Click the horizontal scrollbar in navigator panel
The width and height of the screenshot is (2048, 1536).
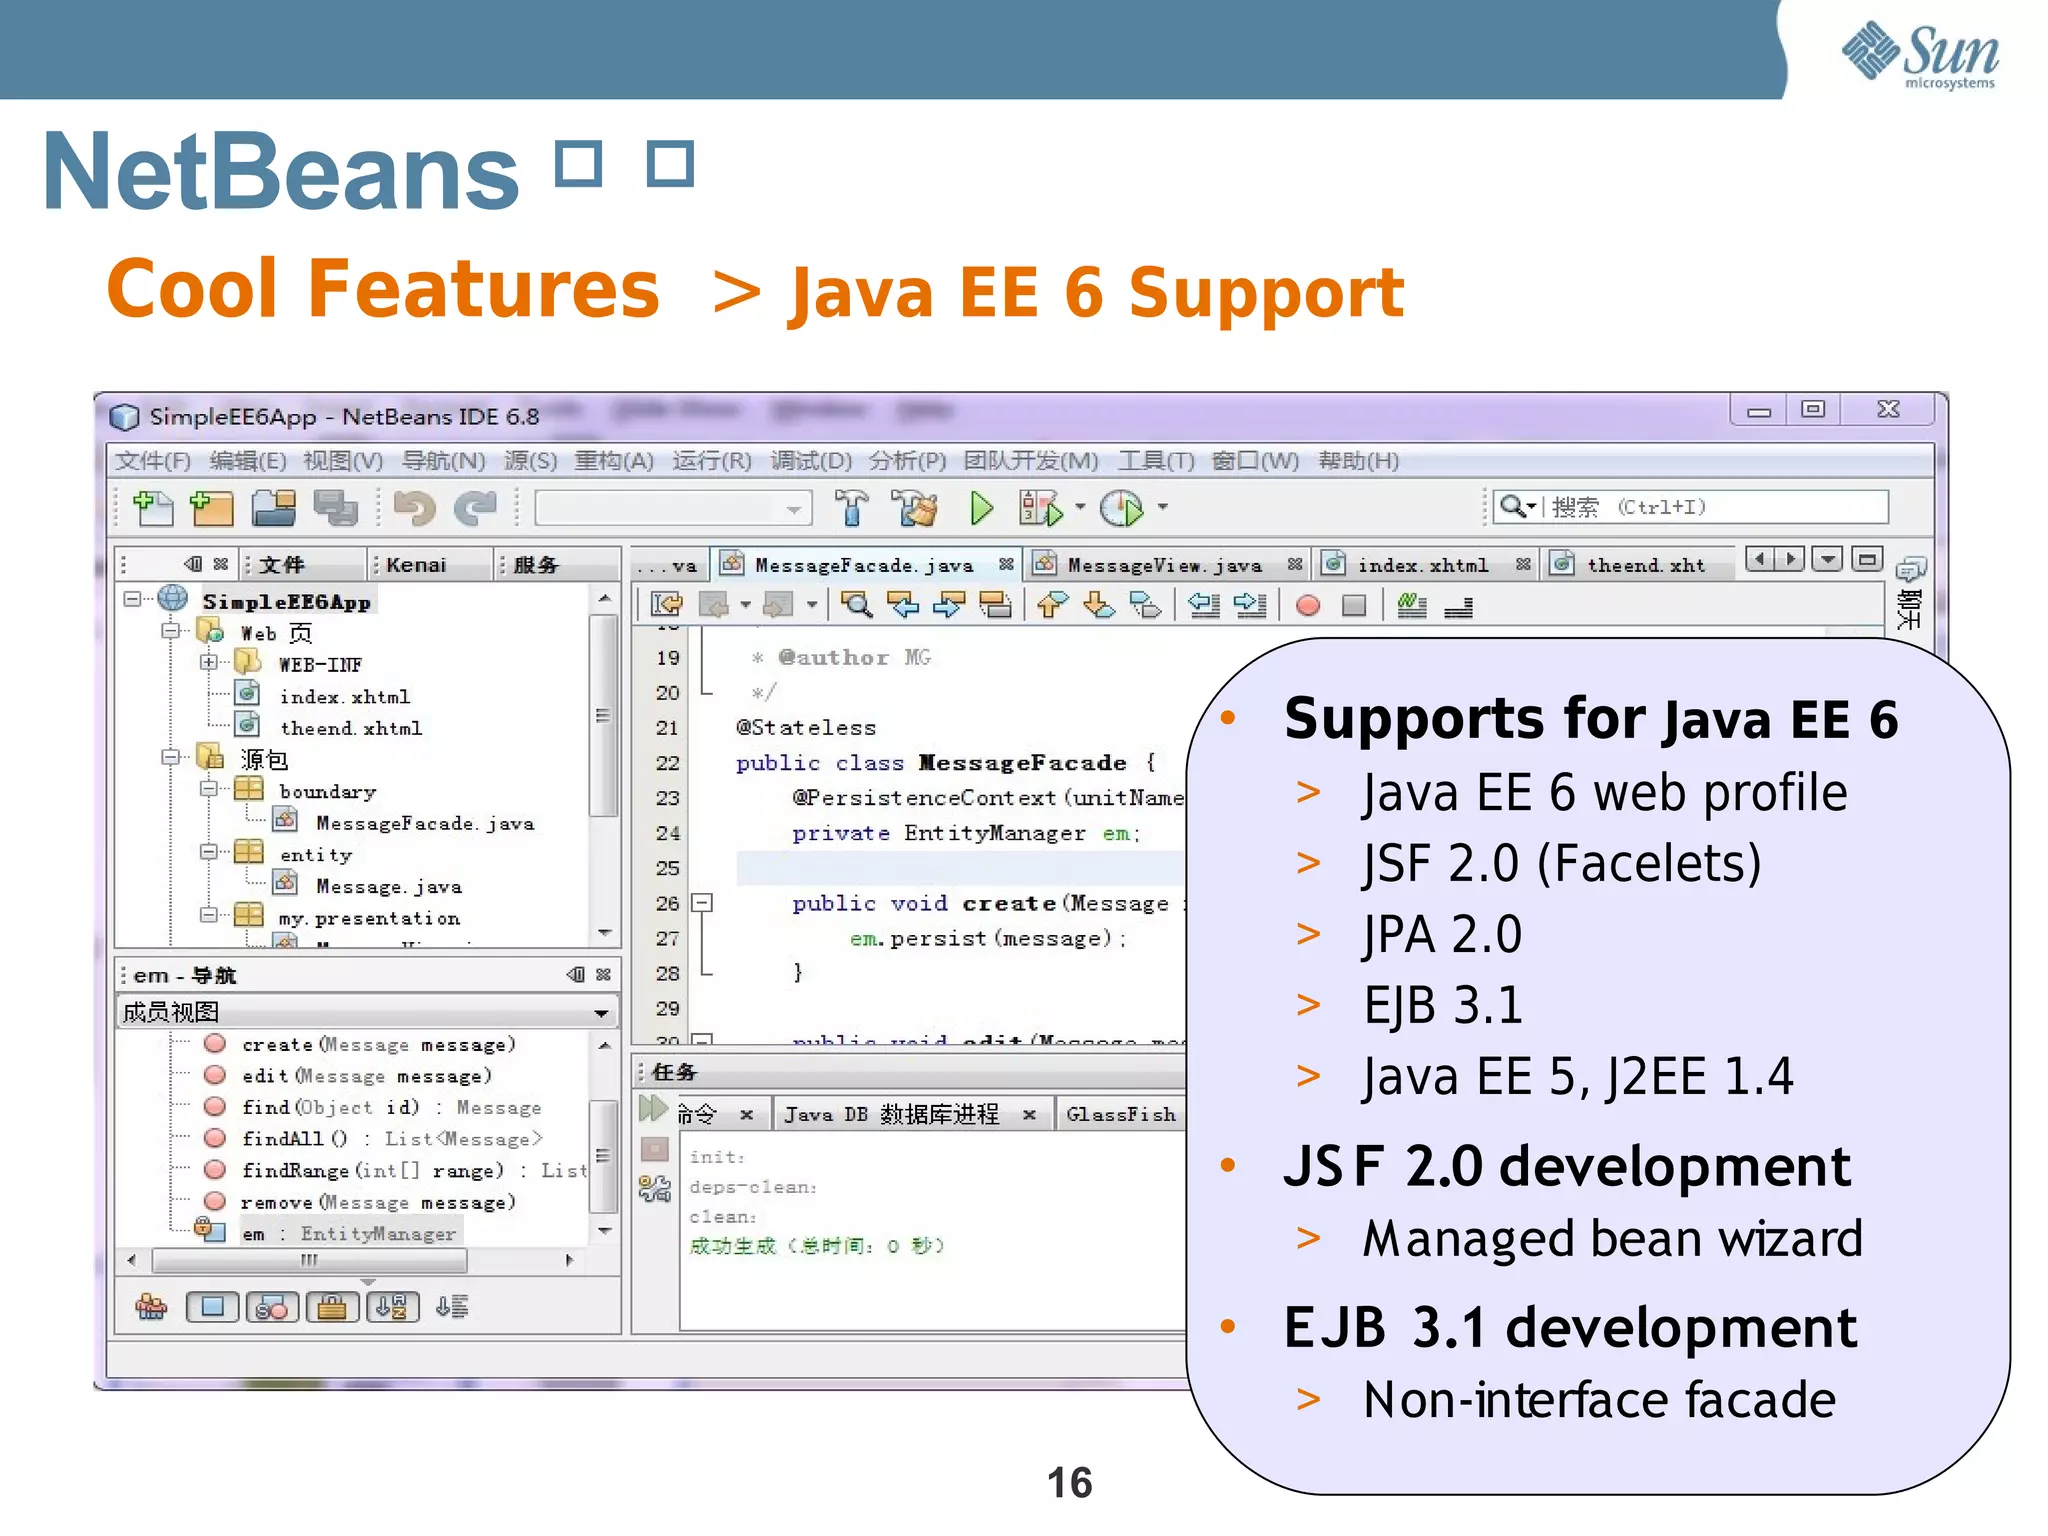click(310, 1260)
